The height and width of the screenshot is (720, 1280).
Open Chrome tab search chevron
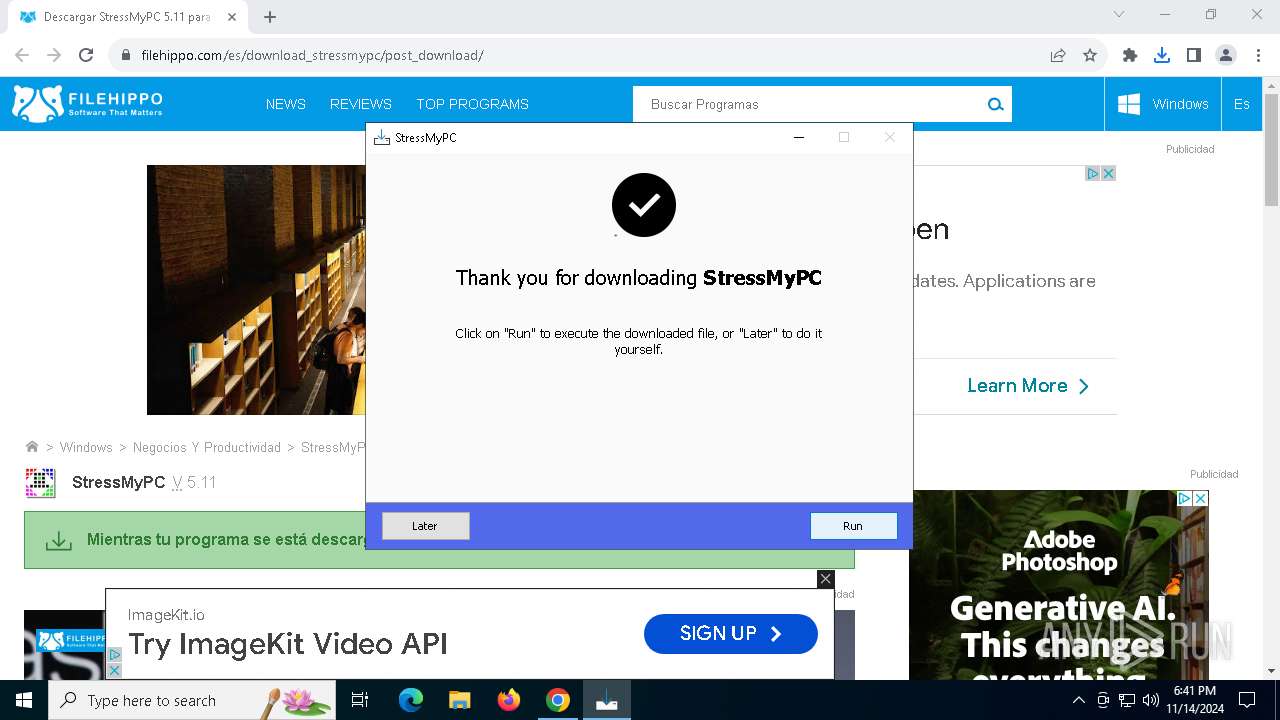[1119, 15]
